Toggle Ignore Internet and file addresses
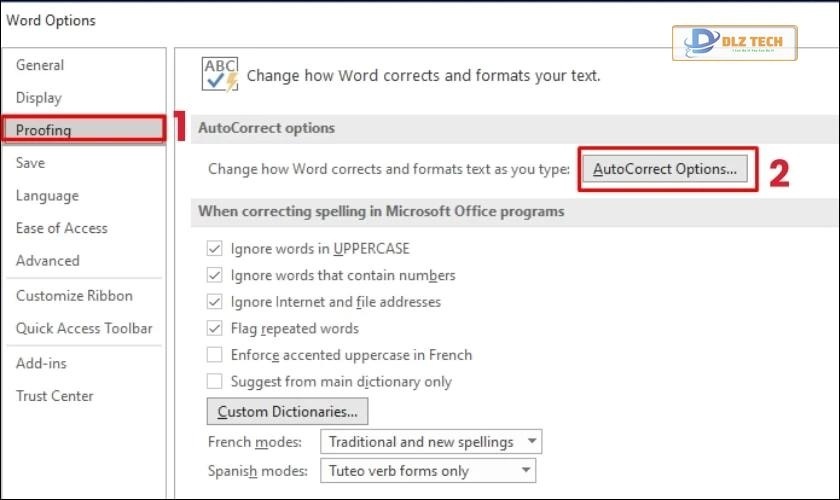 pos(214,301)
